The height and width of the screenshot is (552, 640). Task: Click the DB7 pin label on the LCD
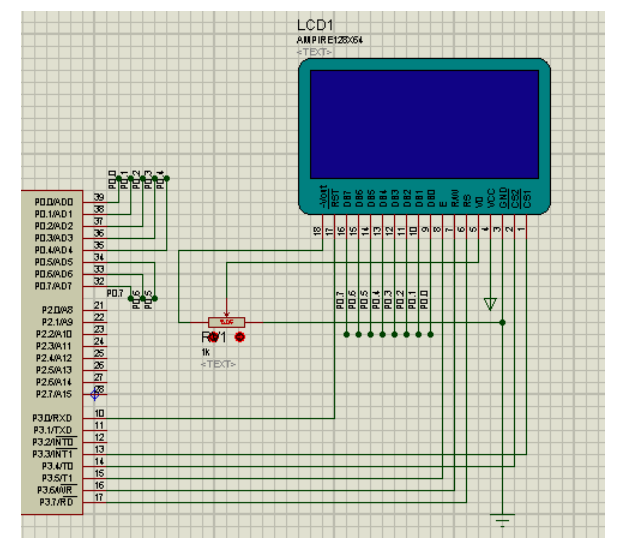(x=347, y=199)
